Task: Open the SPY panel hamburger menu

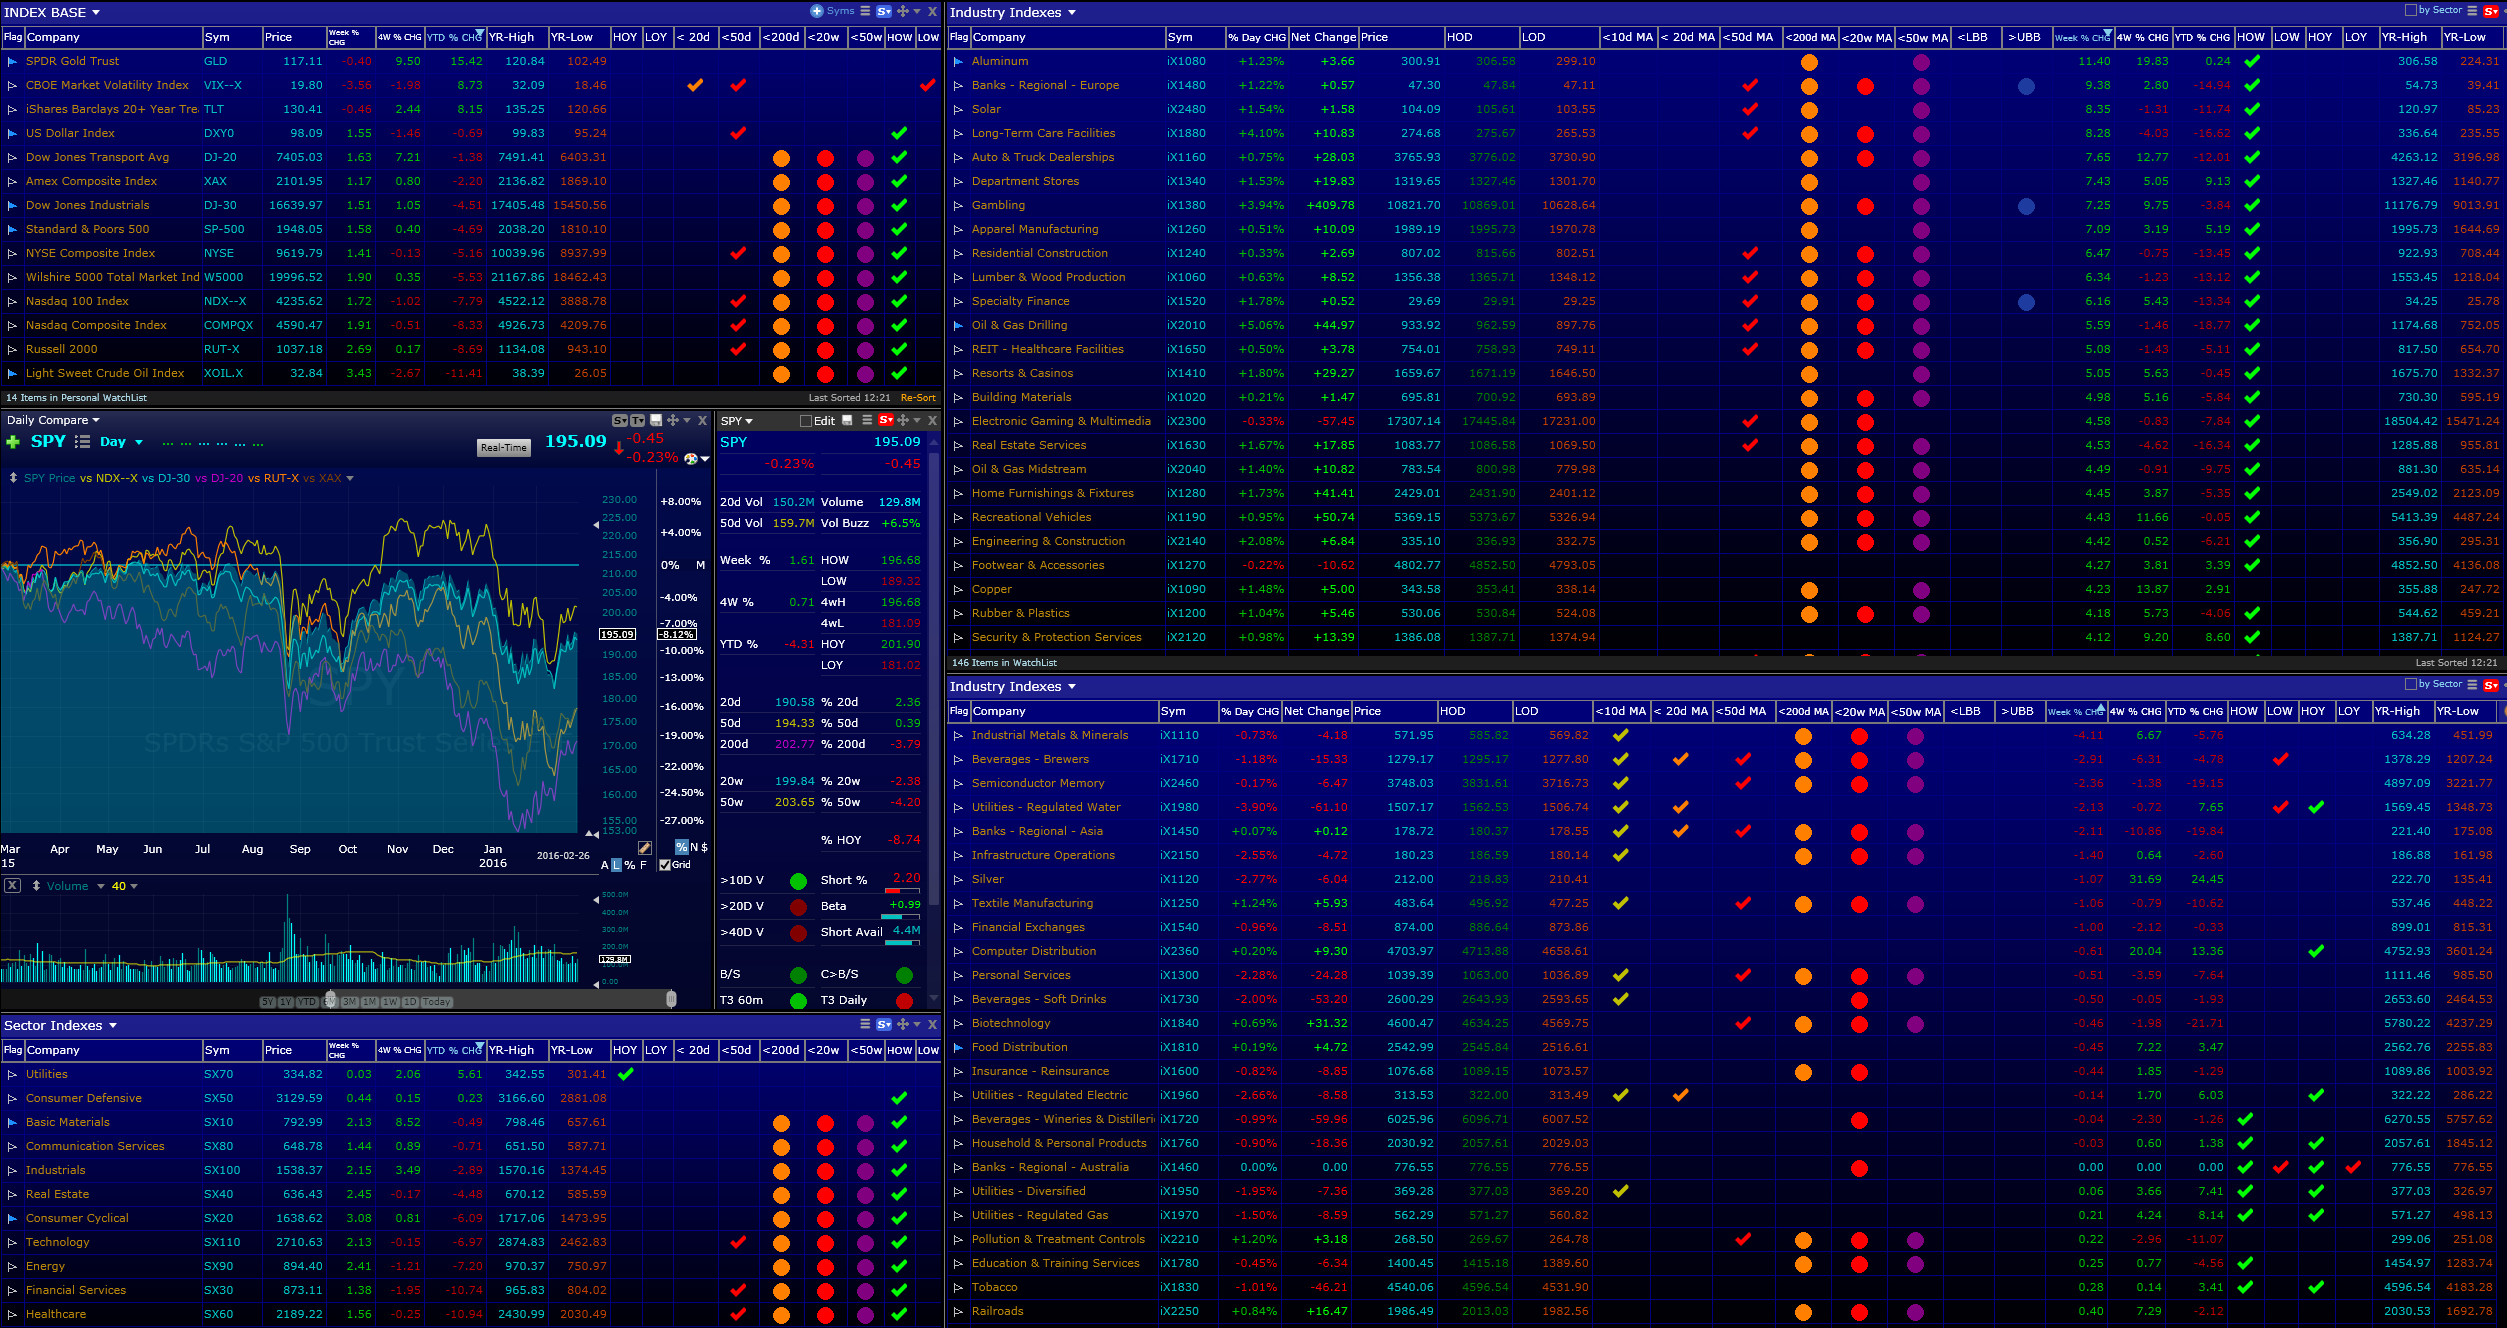Action: pos(867,420)
